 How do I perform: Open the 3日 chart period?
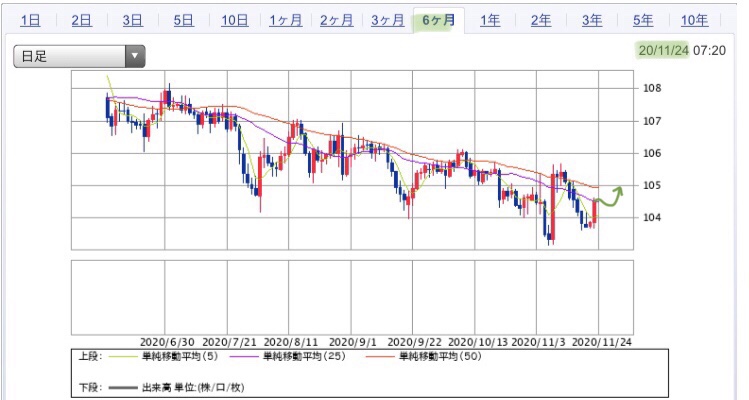tap(132, 20)
